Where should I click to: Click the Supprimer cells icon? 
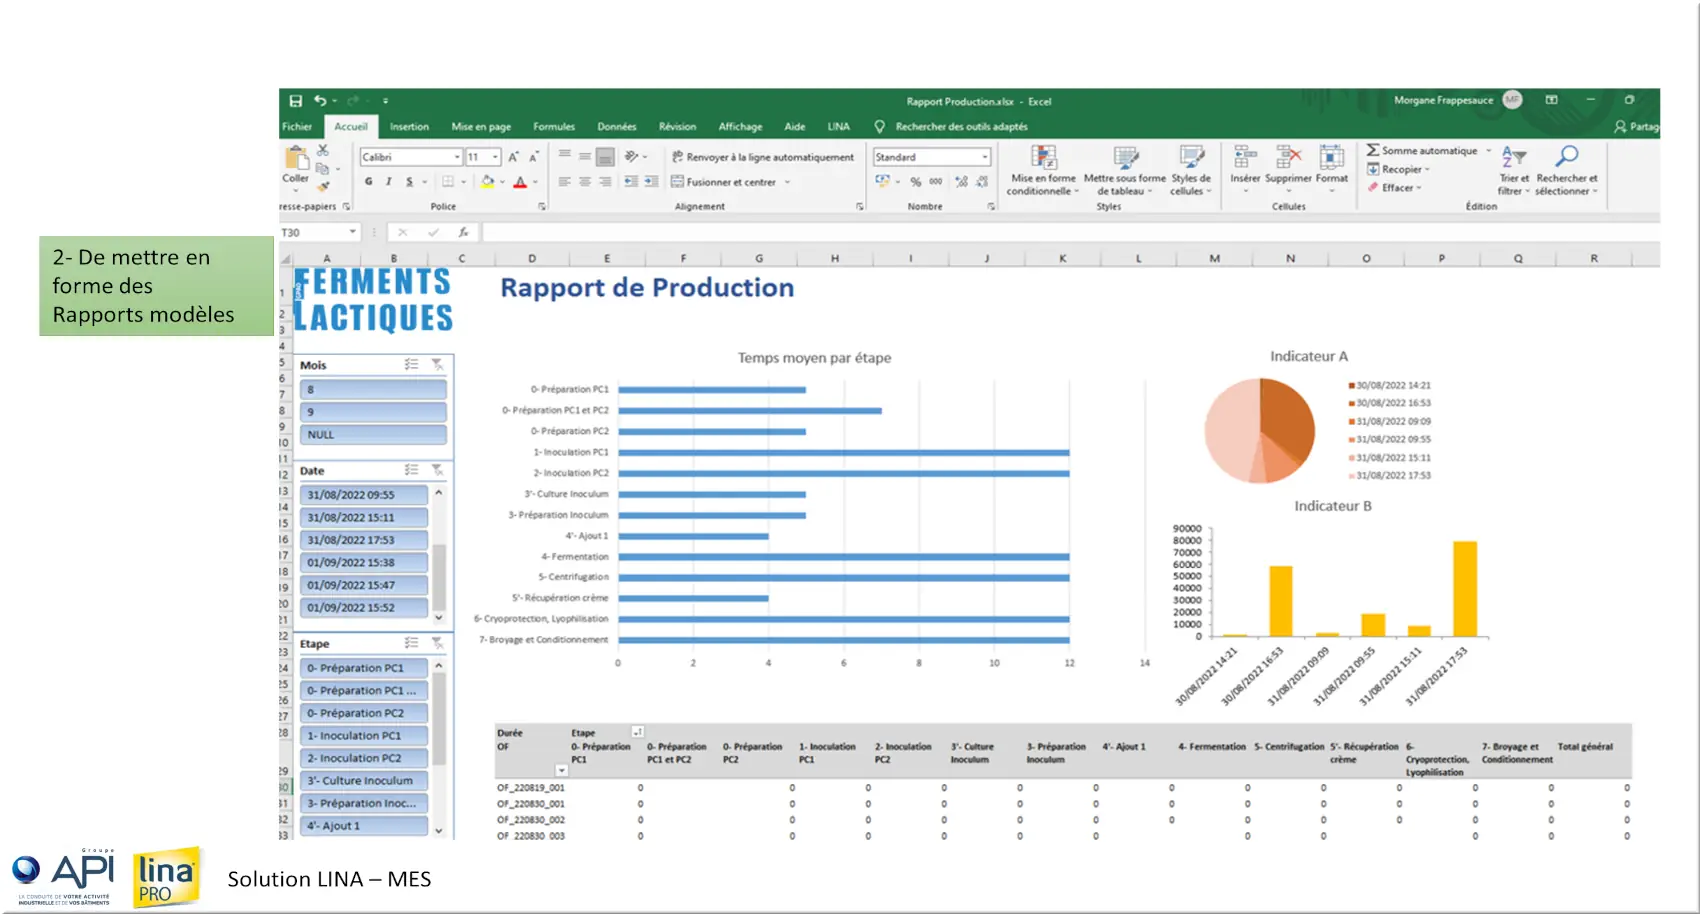[1288, 157]
